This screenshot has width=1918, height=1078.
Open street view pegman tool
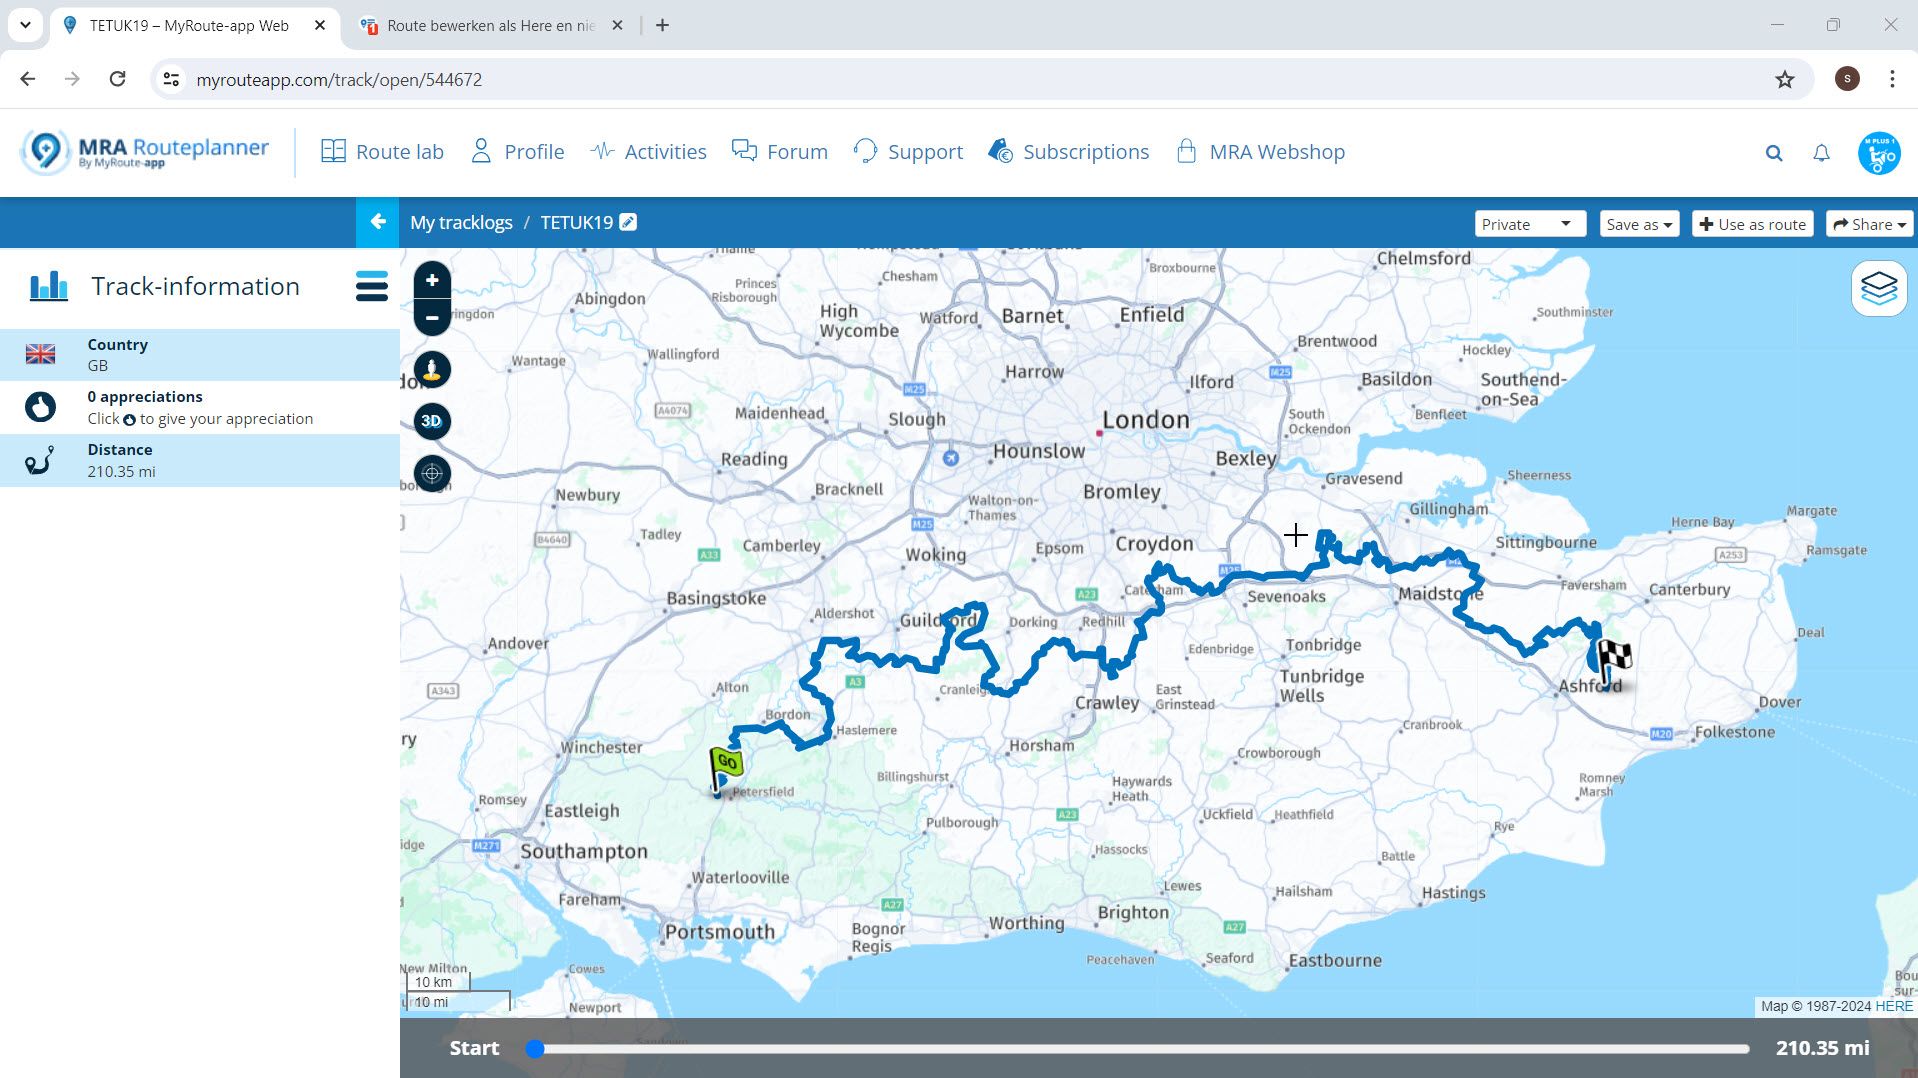tap(432, 370)
